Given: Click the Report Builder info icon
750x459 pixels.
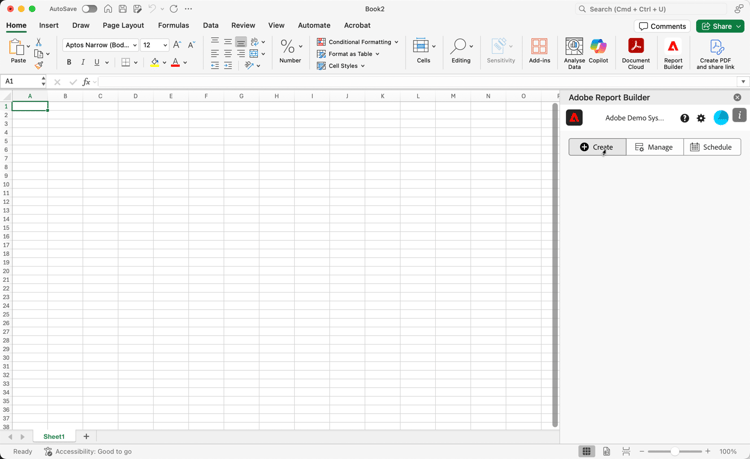Looking at the screenshot, I should [739, 115].
